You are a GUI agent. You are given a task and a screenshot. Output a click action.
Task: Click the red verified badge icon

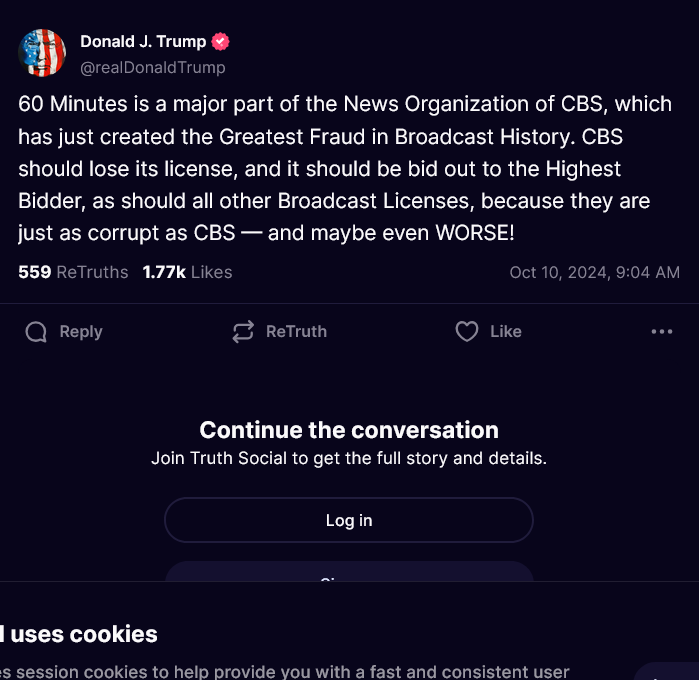pyautogui.click(x=221, y=42)
